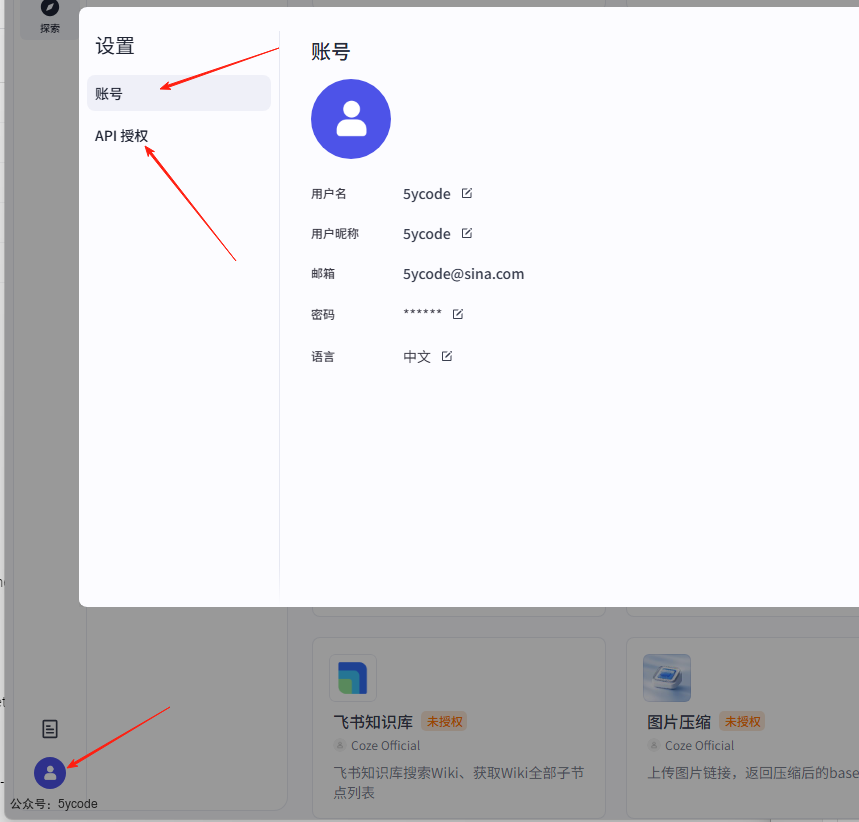Image resolution: width=859 pixels, height=822 pixels.
Task: Edit the 用户昵称 with its pencil icon
Action: click(x=467, y=233)
